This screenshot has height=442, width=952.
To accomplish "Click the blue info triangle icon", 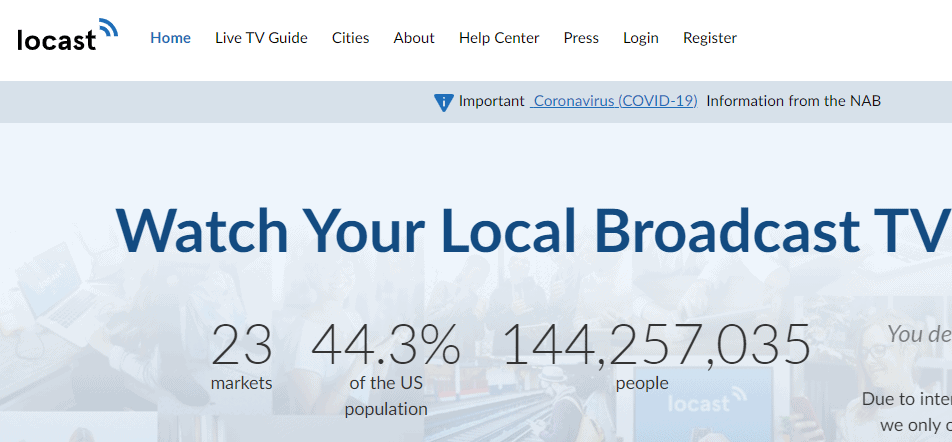I will coord(444,102).
